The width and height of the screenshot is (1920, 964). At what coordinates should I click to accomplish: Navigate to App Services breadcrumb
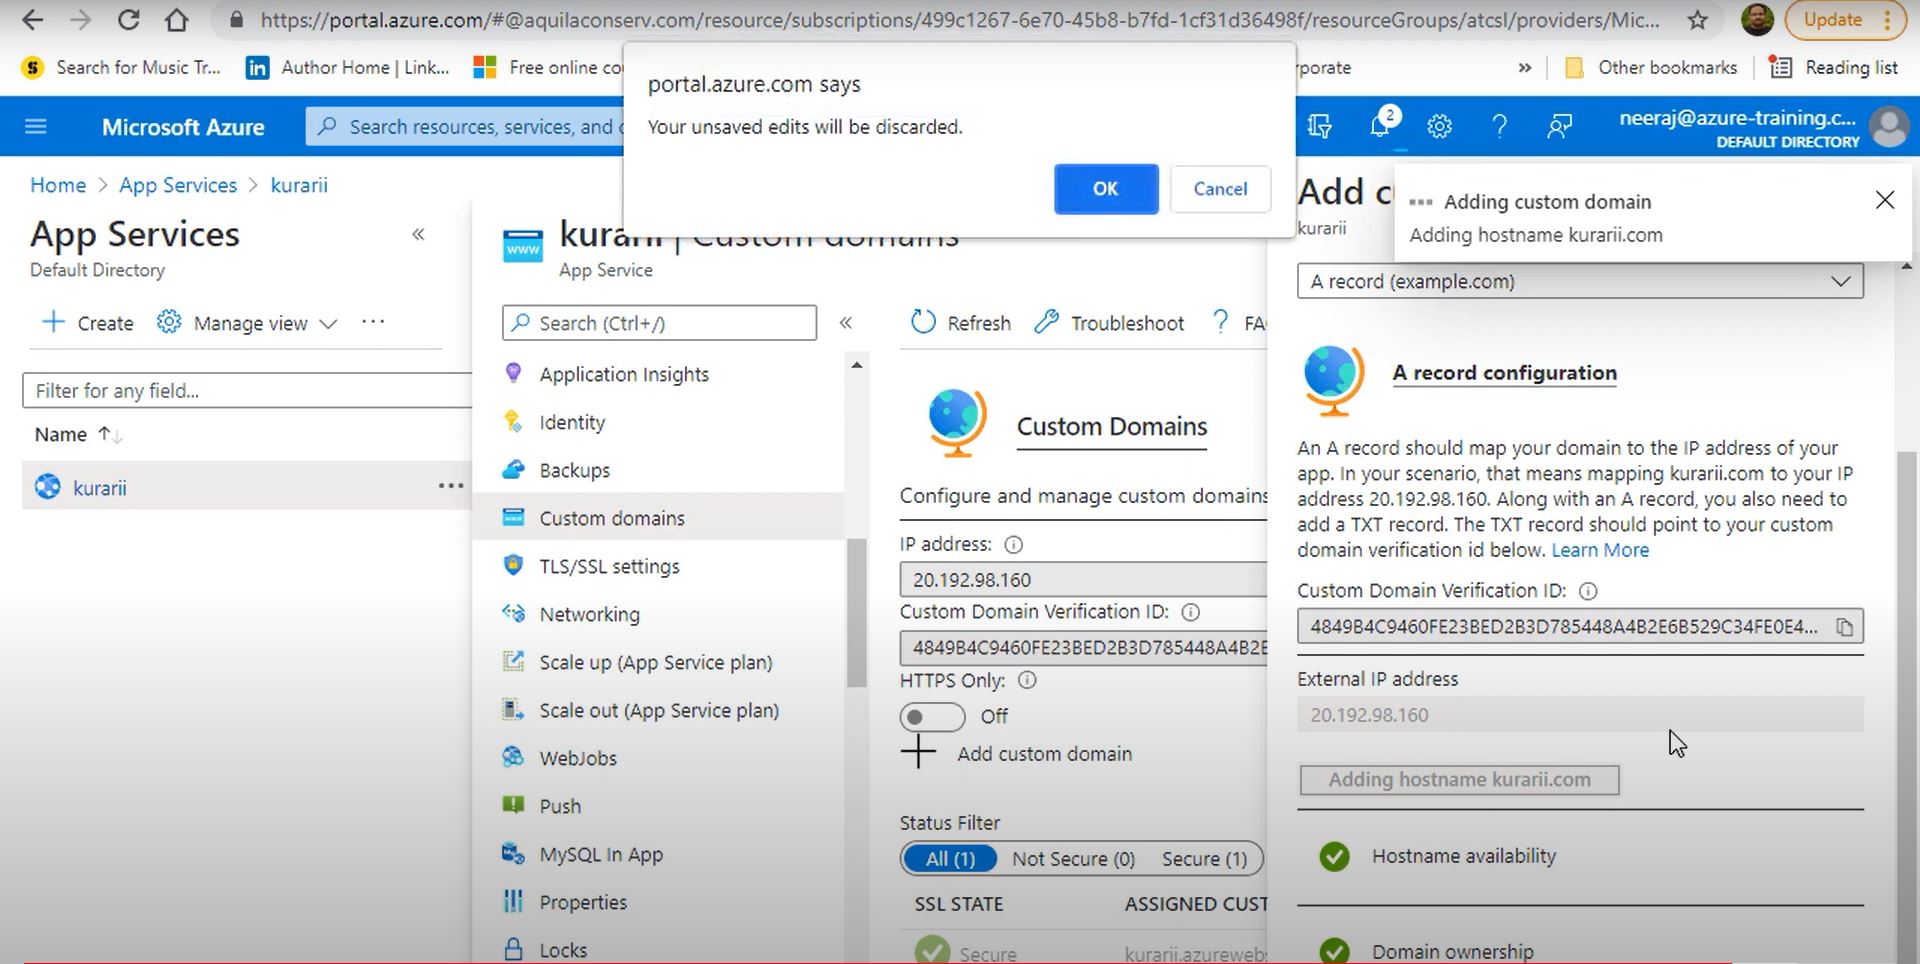pyautogui.click(x=178, y=185)
